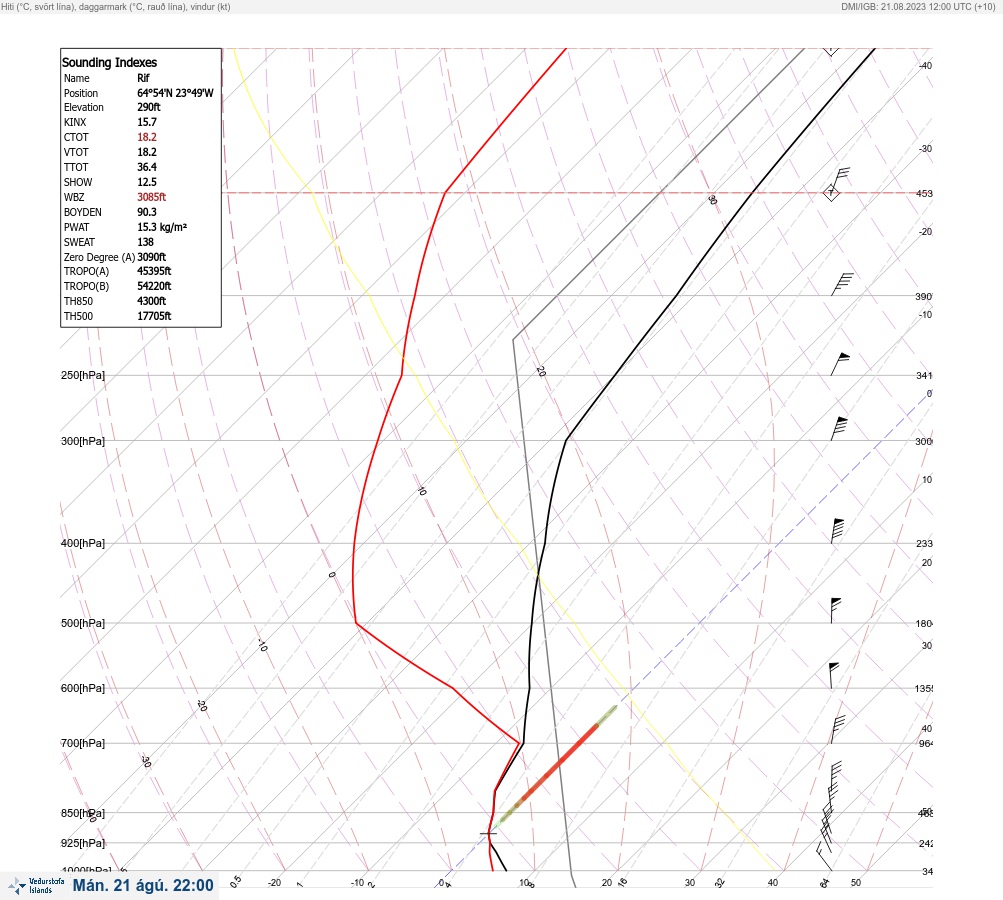Click the 600[hPa] pressure label
This screenshot has height=900, width=1003.
(x=83, y=688)
